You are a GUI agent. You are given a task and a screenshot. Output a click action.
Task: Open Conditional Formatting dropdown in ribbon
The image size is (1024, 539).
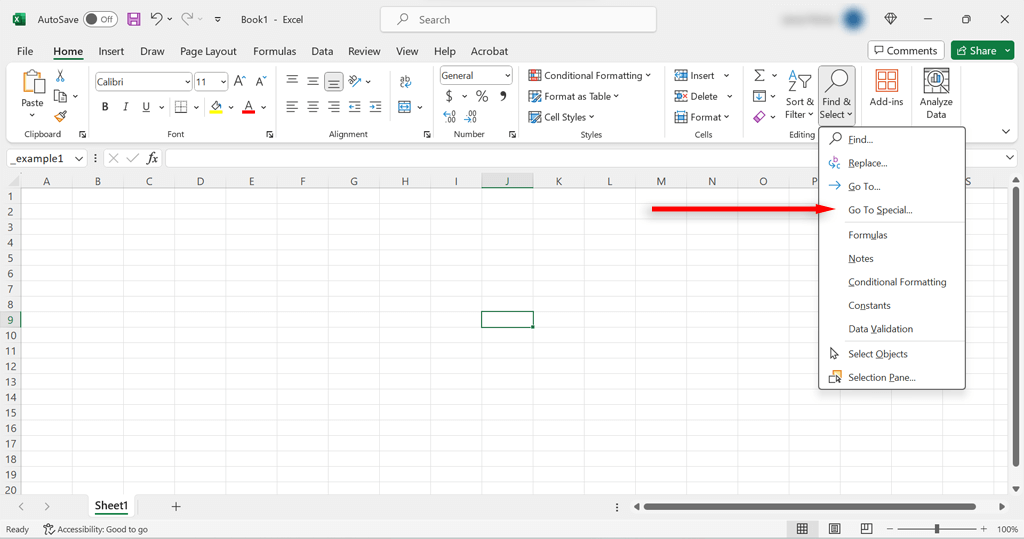point(590,76)
